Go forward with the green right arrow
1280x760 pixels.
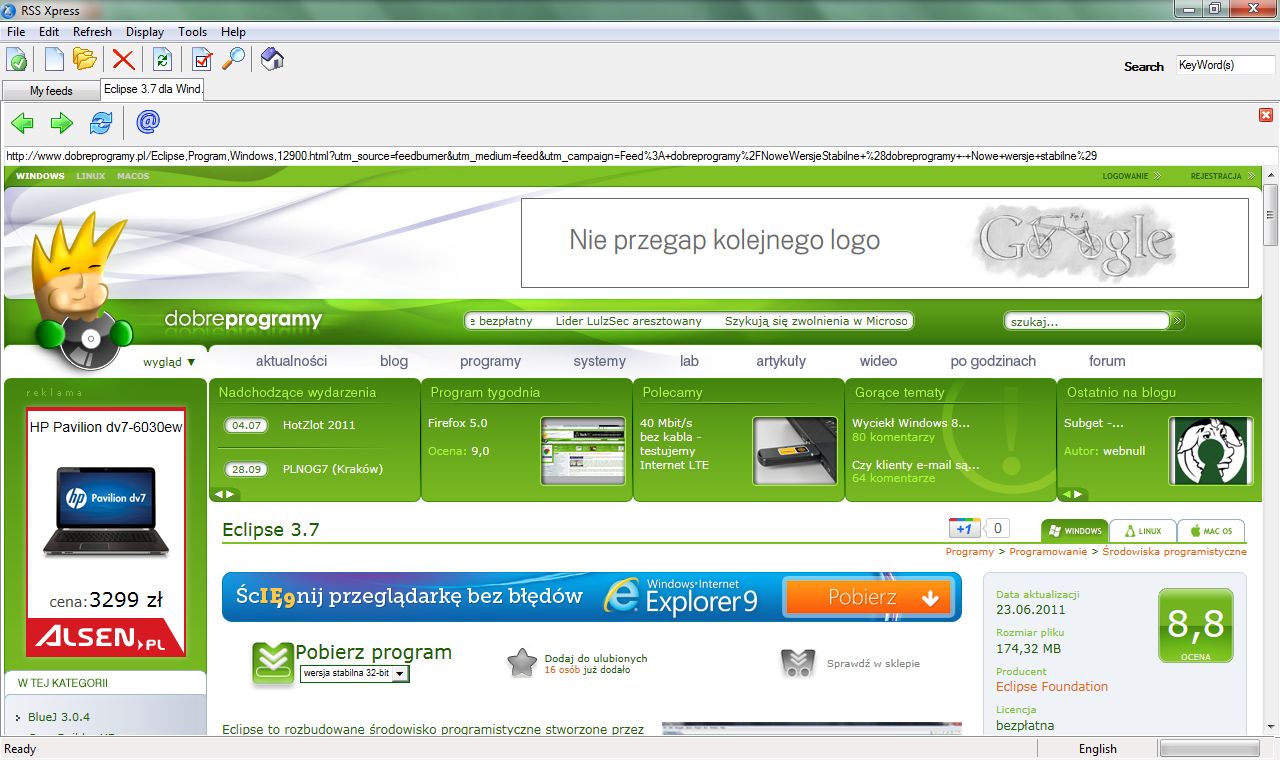62,123
